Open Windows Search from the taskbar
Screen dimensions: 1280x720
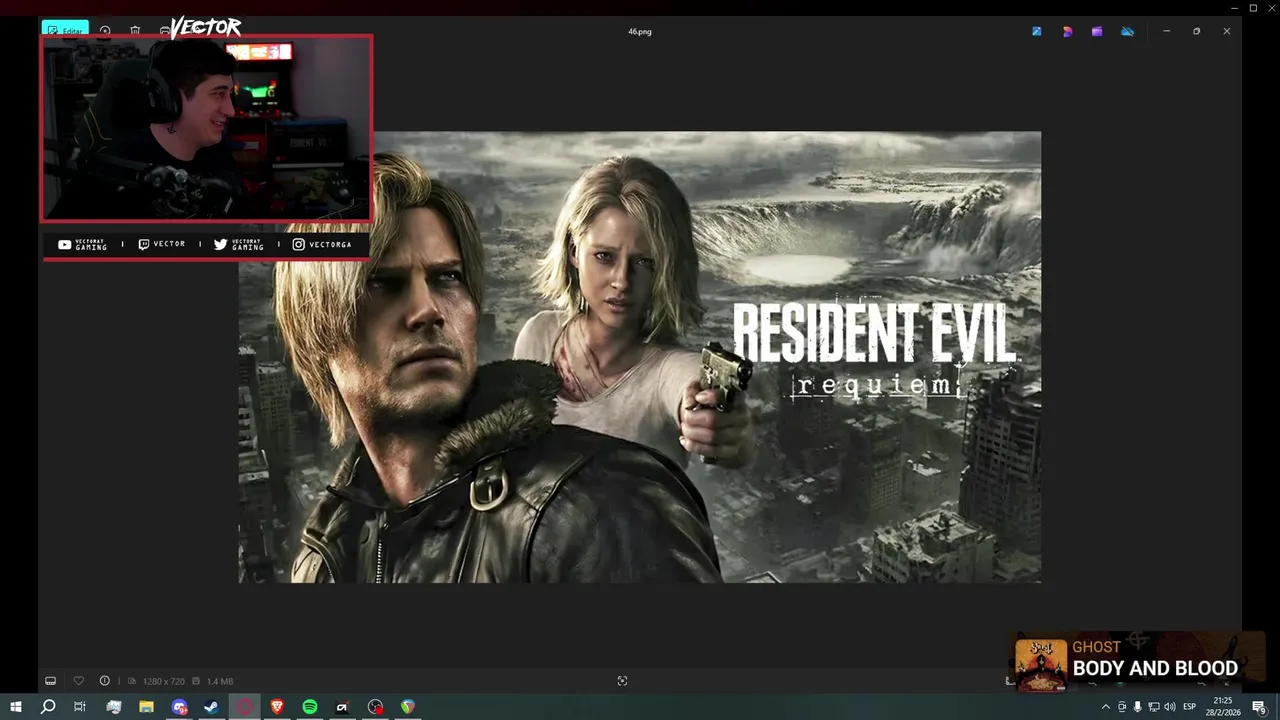coord(48,707)
